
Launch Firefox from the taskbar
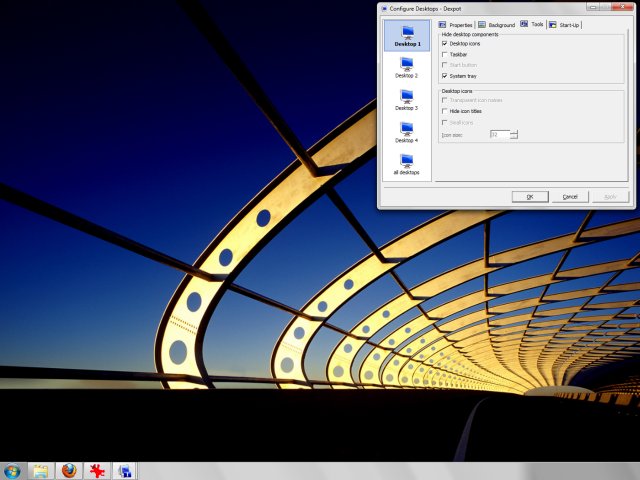pyautogui.click(x=69, y=471)
